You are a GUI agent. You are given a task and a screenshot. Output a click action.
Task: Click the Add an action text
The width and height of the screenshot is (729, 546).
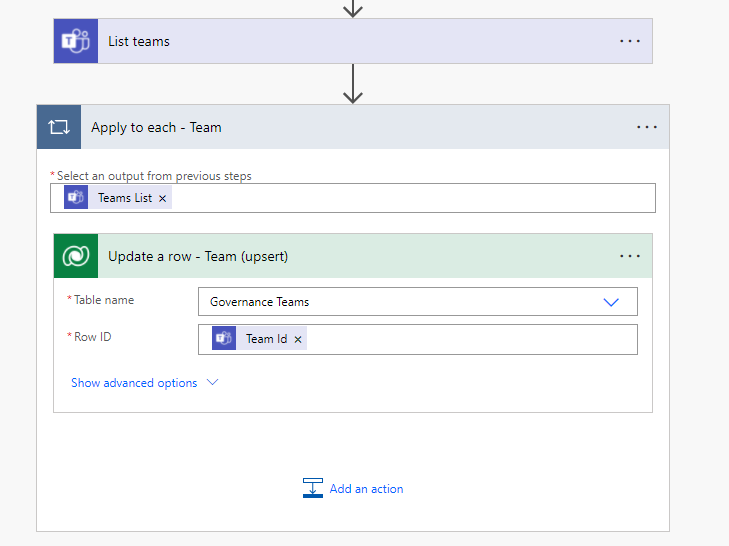(x=366, y=489)
